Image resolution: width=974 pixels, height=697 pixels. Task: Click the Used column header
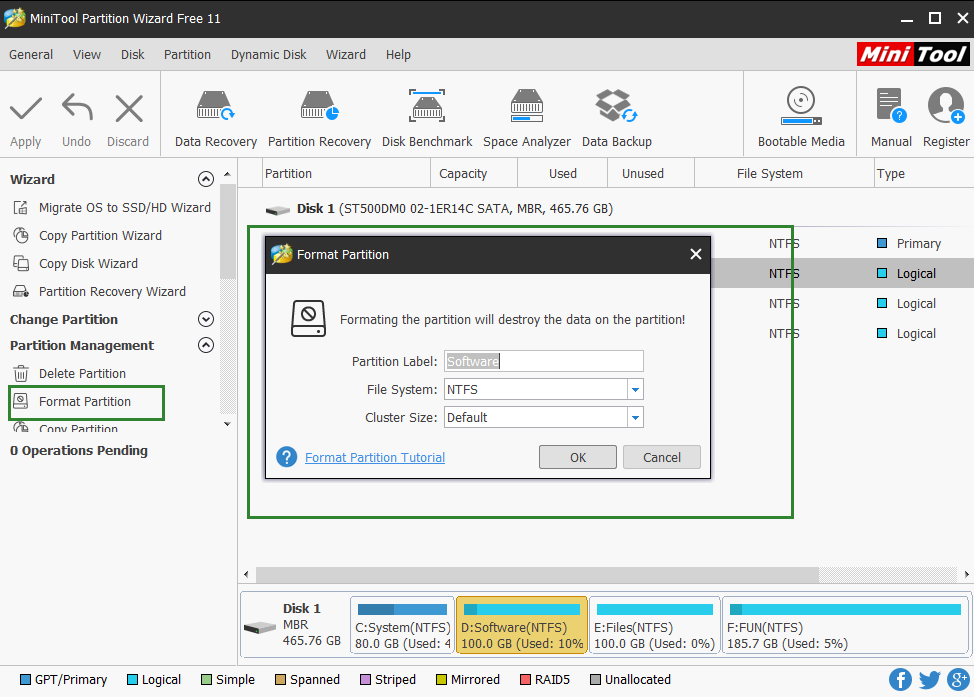tap(563, 174)
